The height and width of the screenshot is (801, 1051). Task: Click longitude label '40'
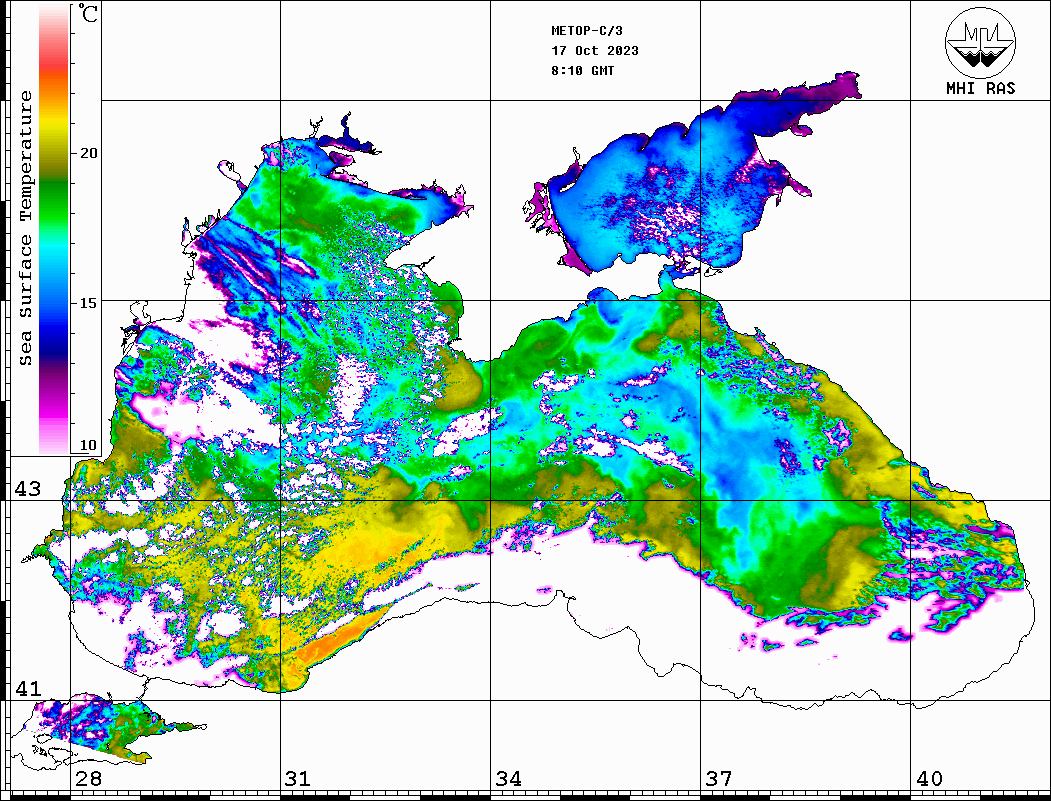click(x=929, y=779)
